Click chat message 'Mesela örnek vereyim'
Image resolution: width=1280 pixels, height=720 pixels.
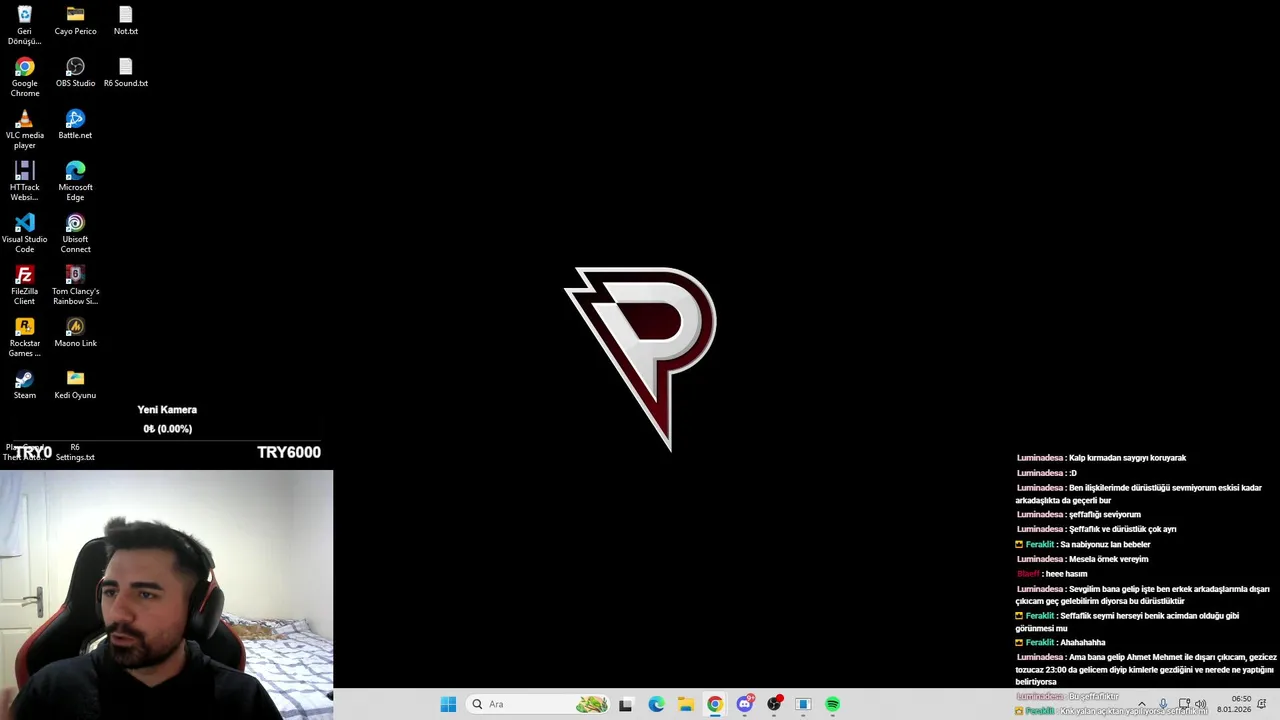(1108, 559)
